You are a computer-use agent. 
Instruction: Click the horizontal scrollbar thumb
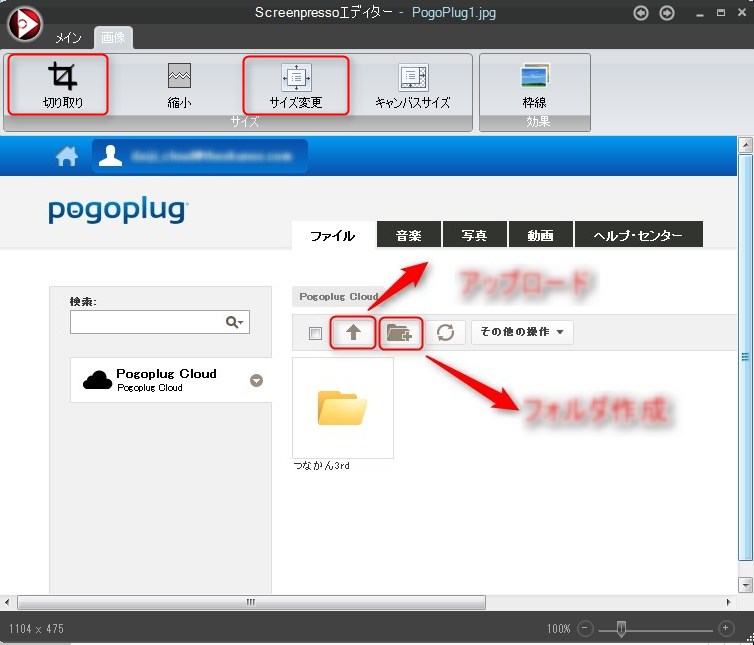[251, 602]
